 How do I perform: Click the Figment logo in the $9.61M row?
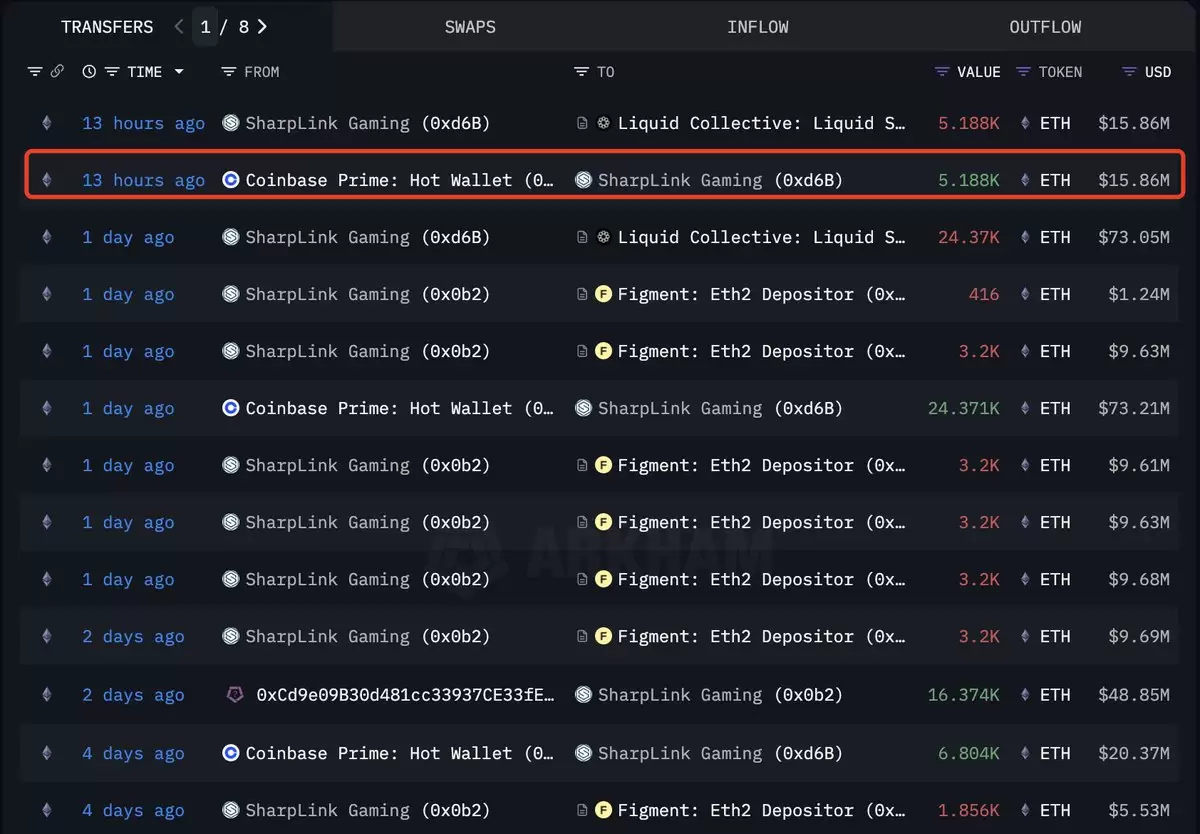click(x=603, y=465)
